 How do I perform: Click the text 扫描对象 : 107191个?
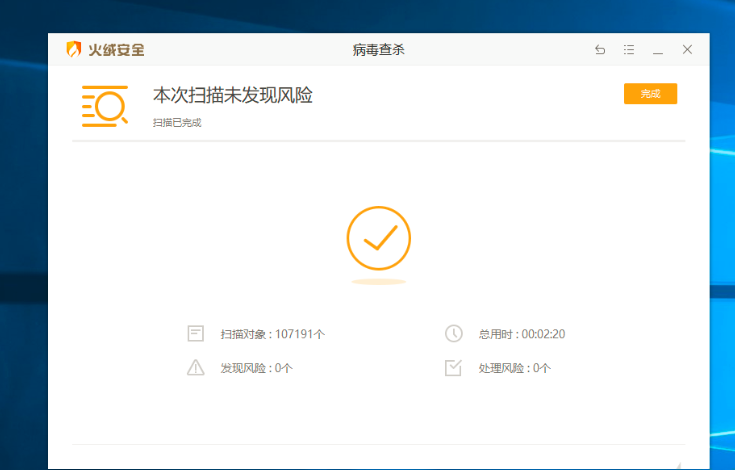(273, 334)
